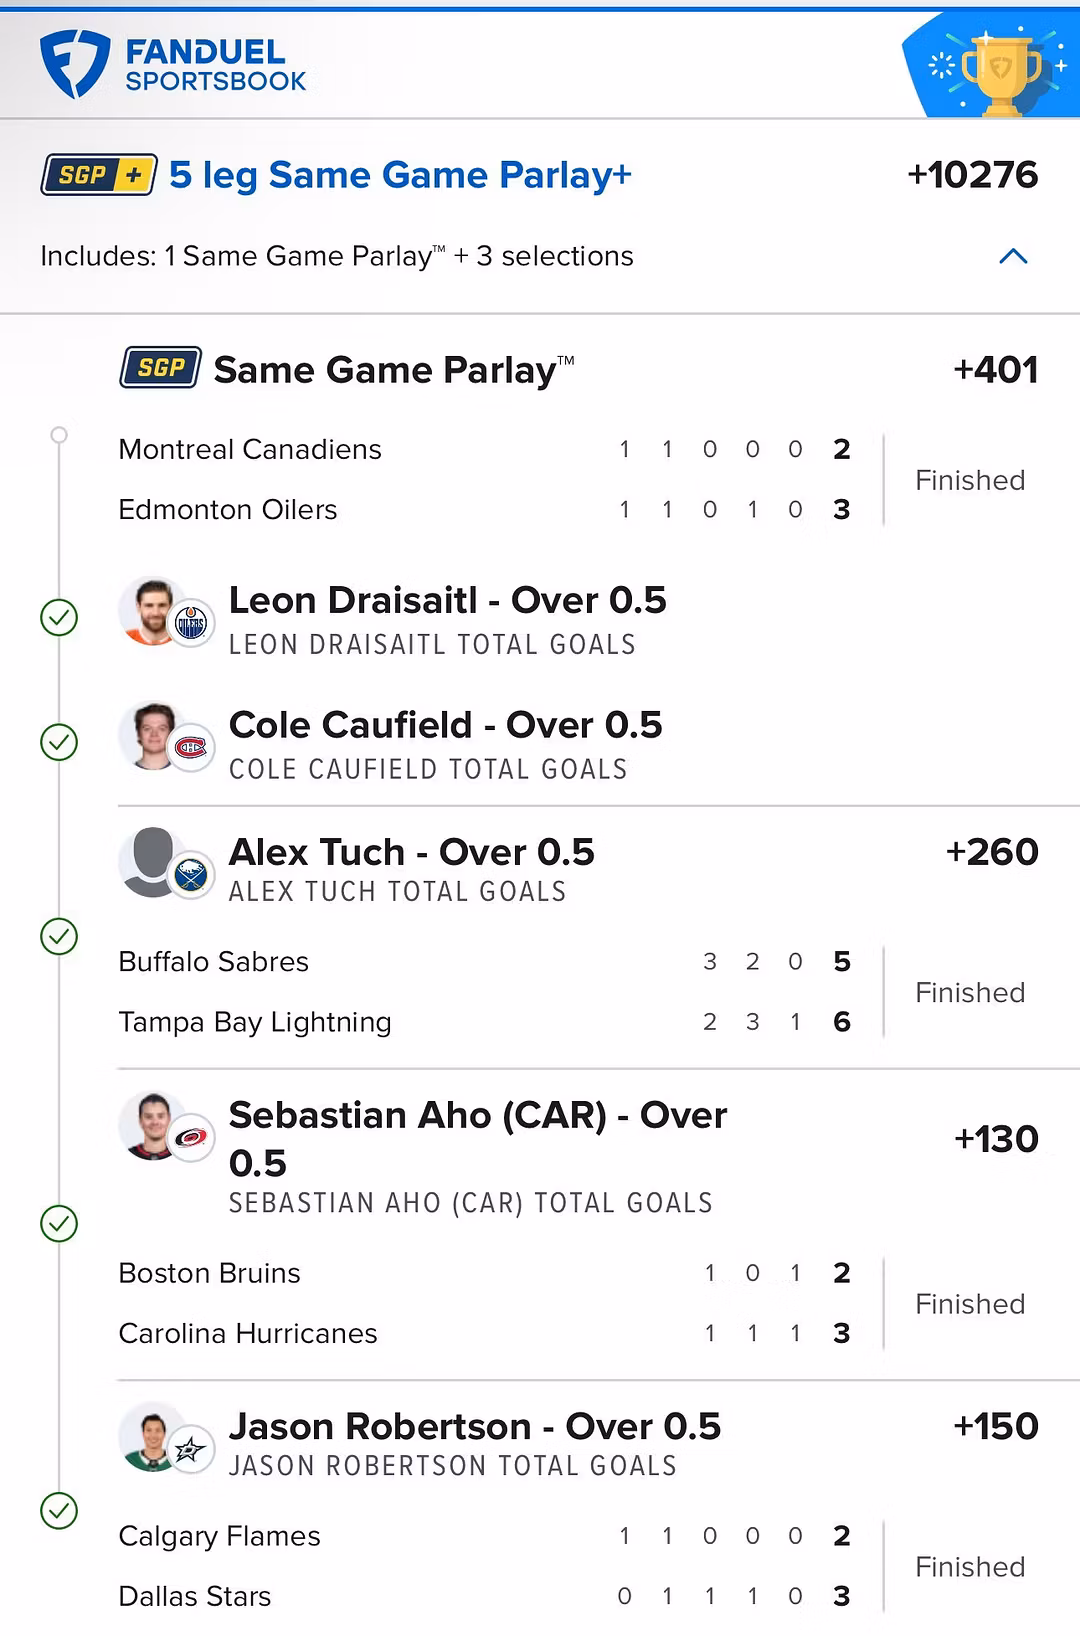The width and height of the screenshot is (1080, 1636).
Task: Open the Montreal Canadiens vs Oilers scoreboard
Action: (x=484, y=479)
